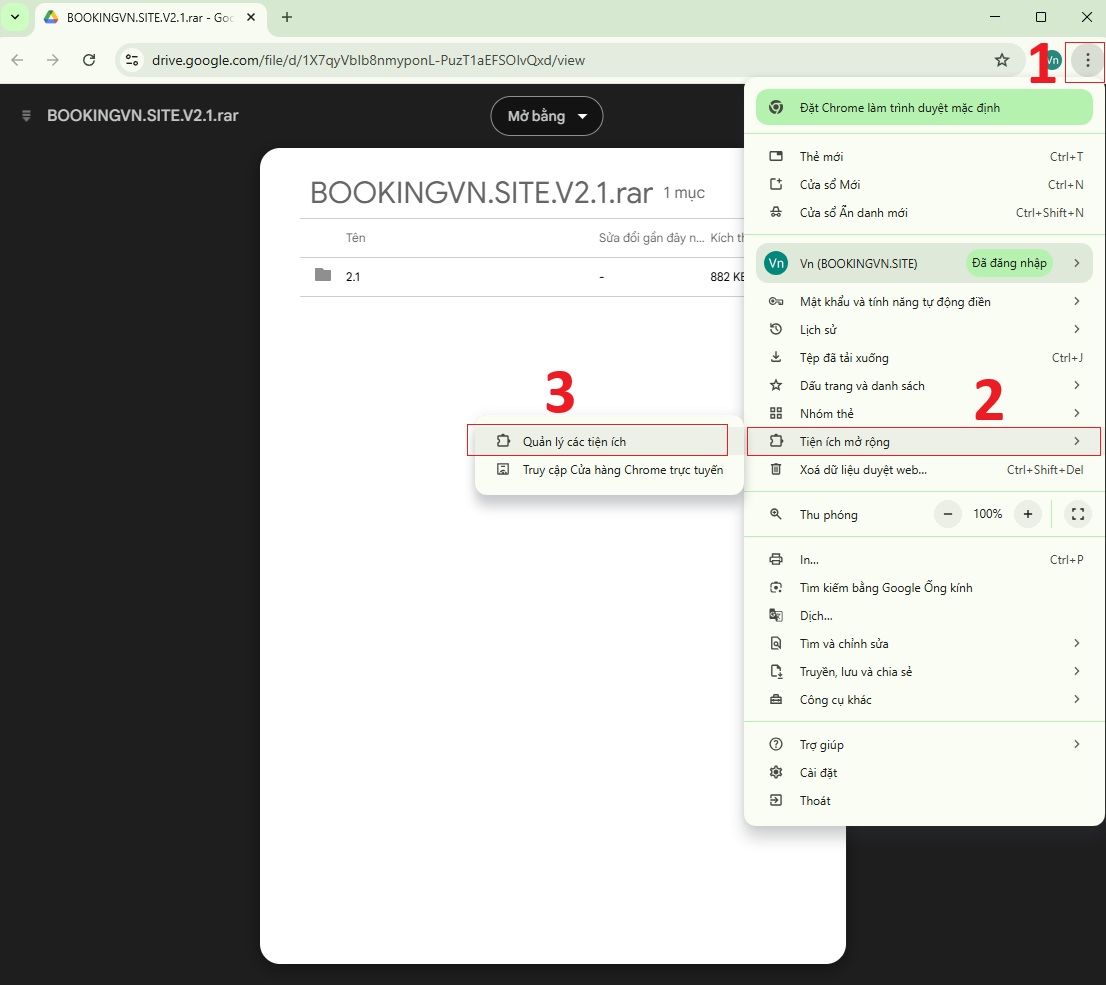Click the Google Lens search icon
1106x985 pixels.
click(776, 587)
